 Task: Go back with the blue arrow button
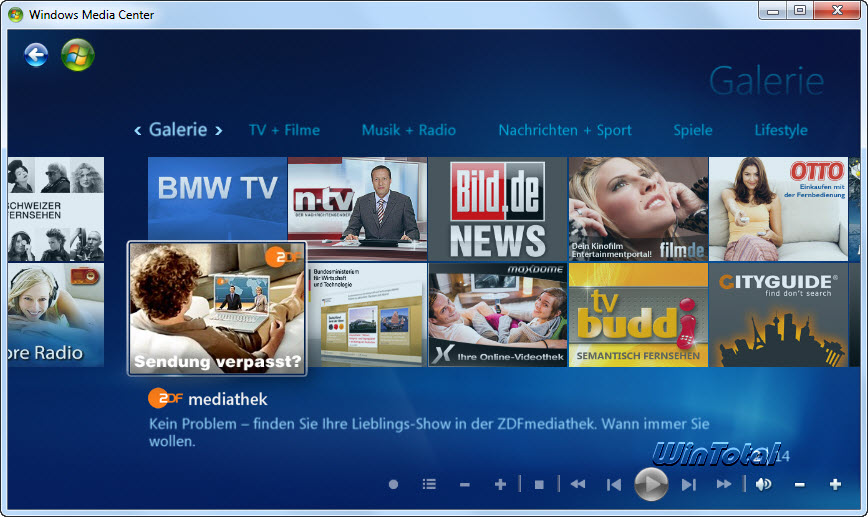coord(36,55)
